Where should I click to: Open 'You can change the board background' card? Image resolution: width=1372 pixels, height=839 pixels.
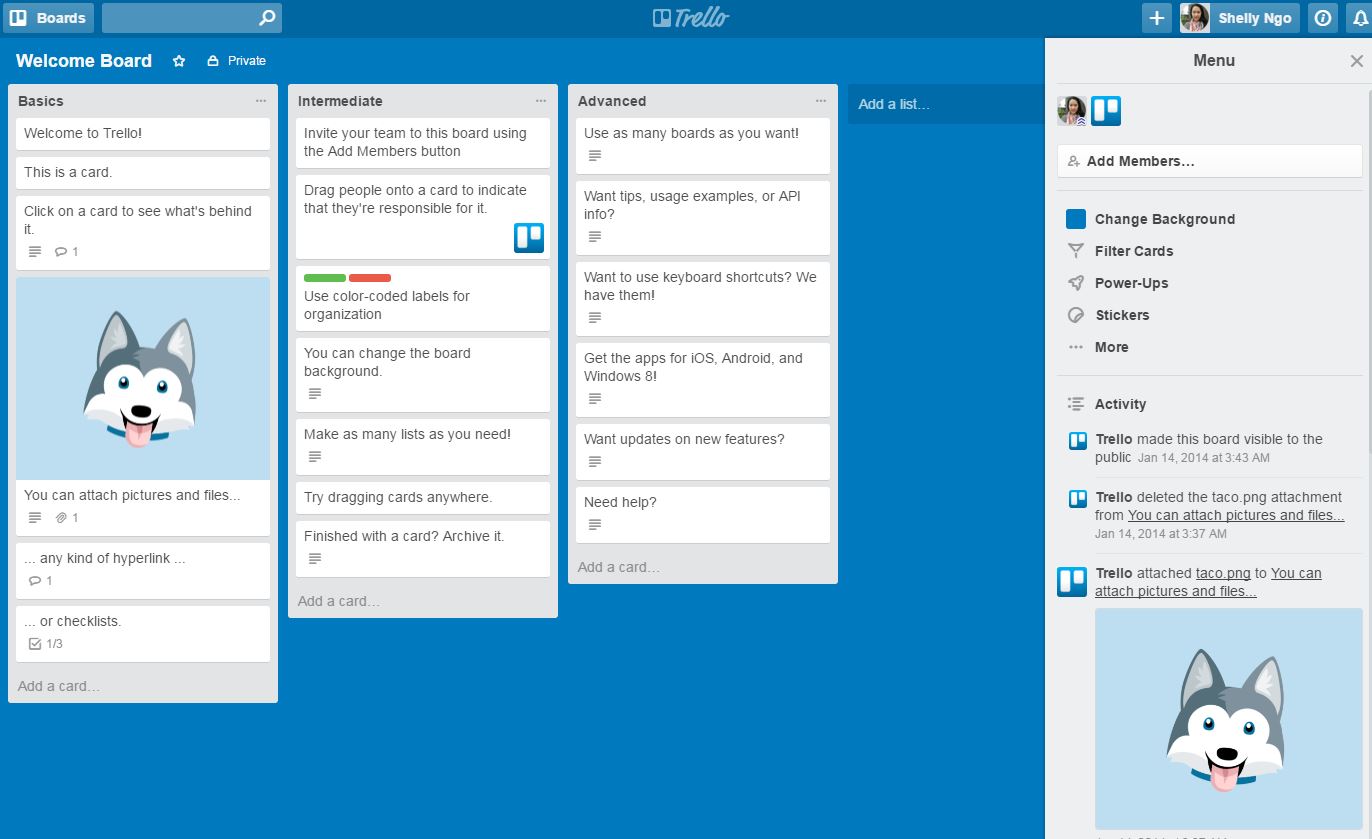pos(423,375)
